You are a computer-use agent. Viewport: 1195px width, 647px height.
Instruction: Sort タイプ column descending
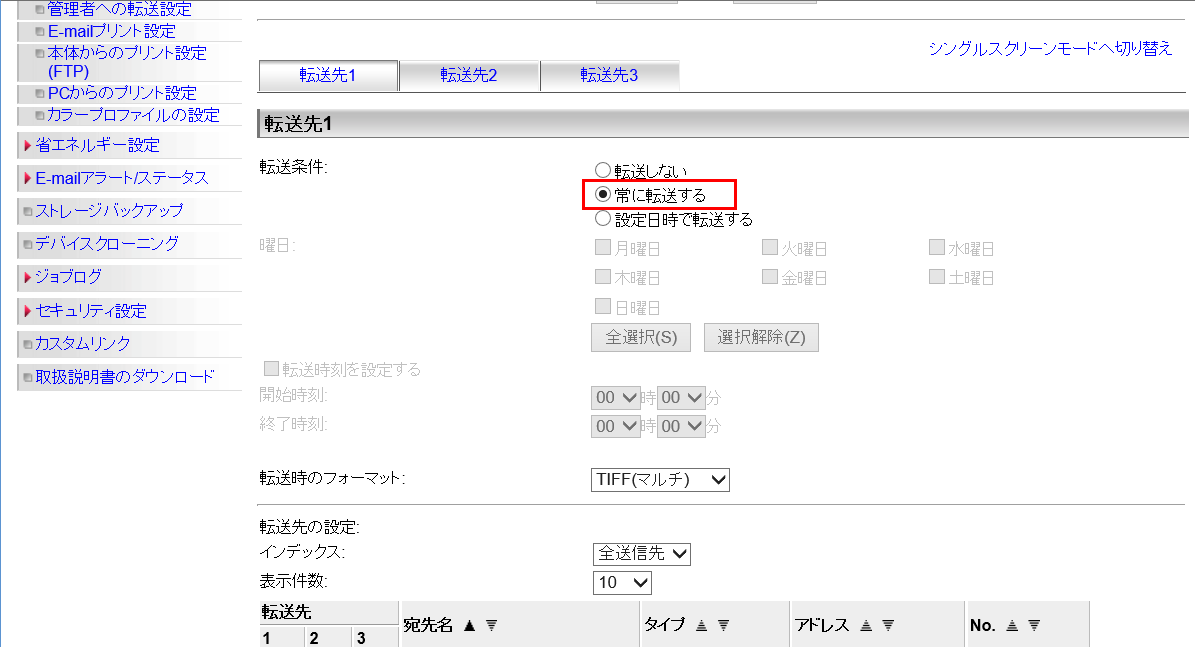[x=723, y=625]
